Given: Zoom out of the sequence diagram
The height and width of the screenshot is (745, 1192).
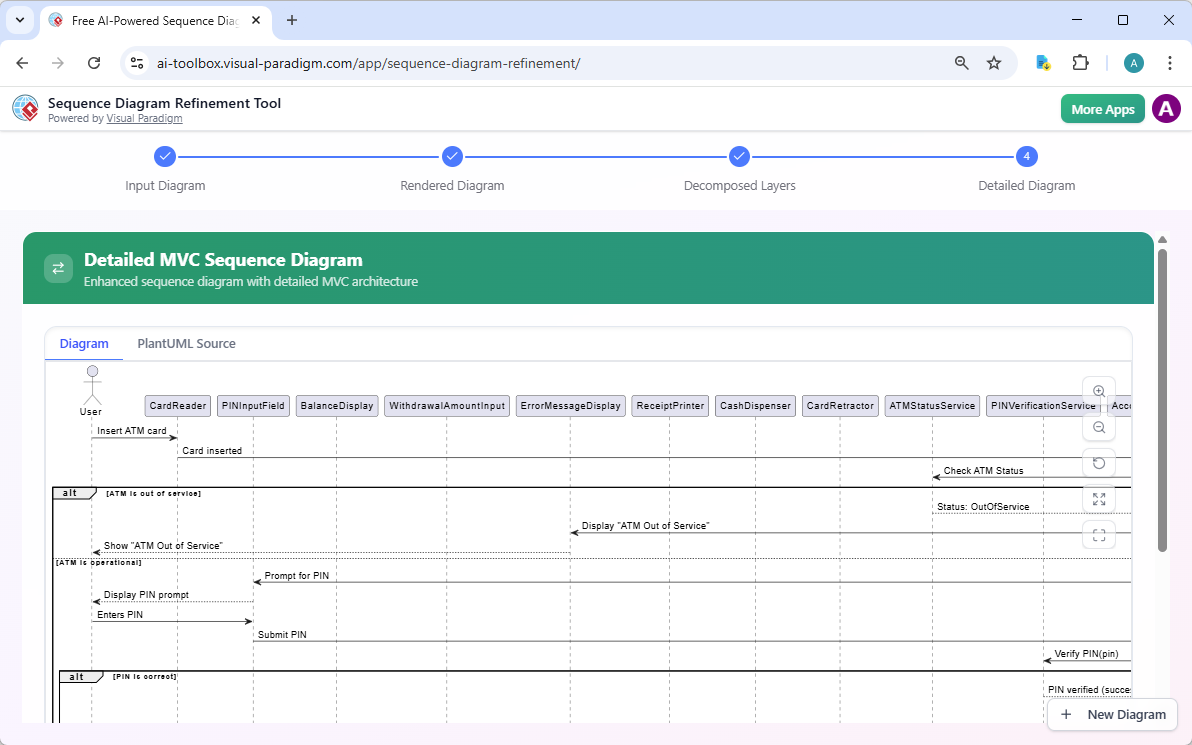Looking at the screenshot, I should (1099, 427).
